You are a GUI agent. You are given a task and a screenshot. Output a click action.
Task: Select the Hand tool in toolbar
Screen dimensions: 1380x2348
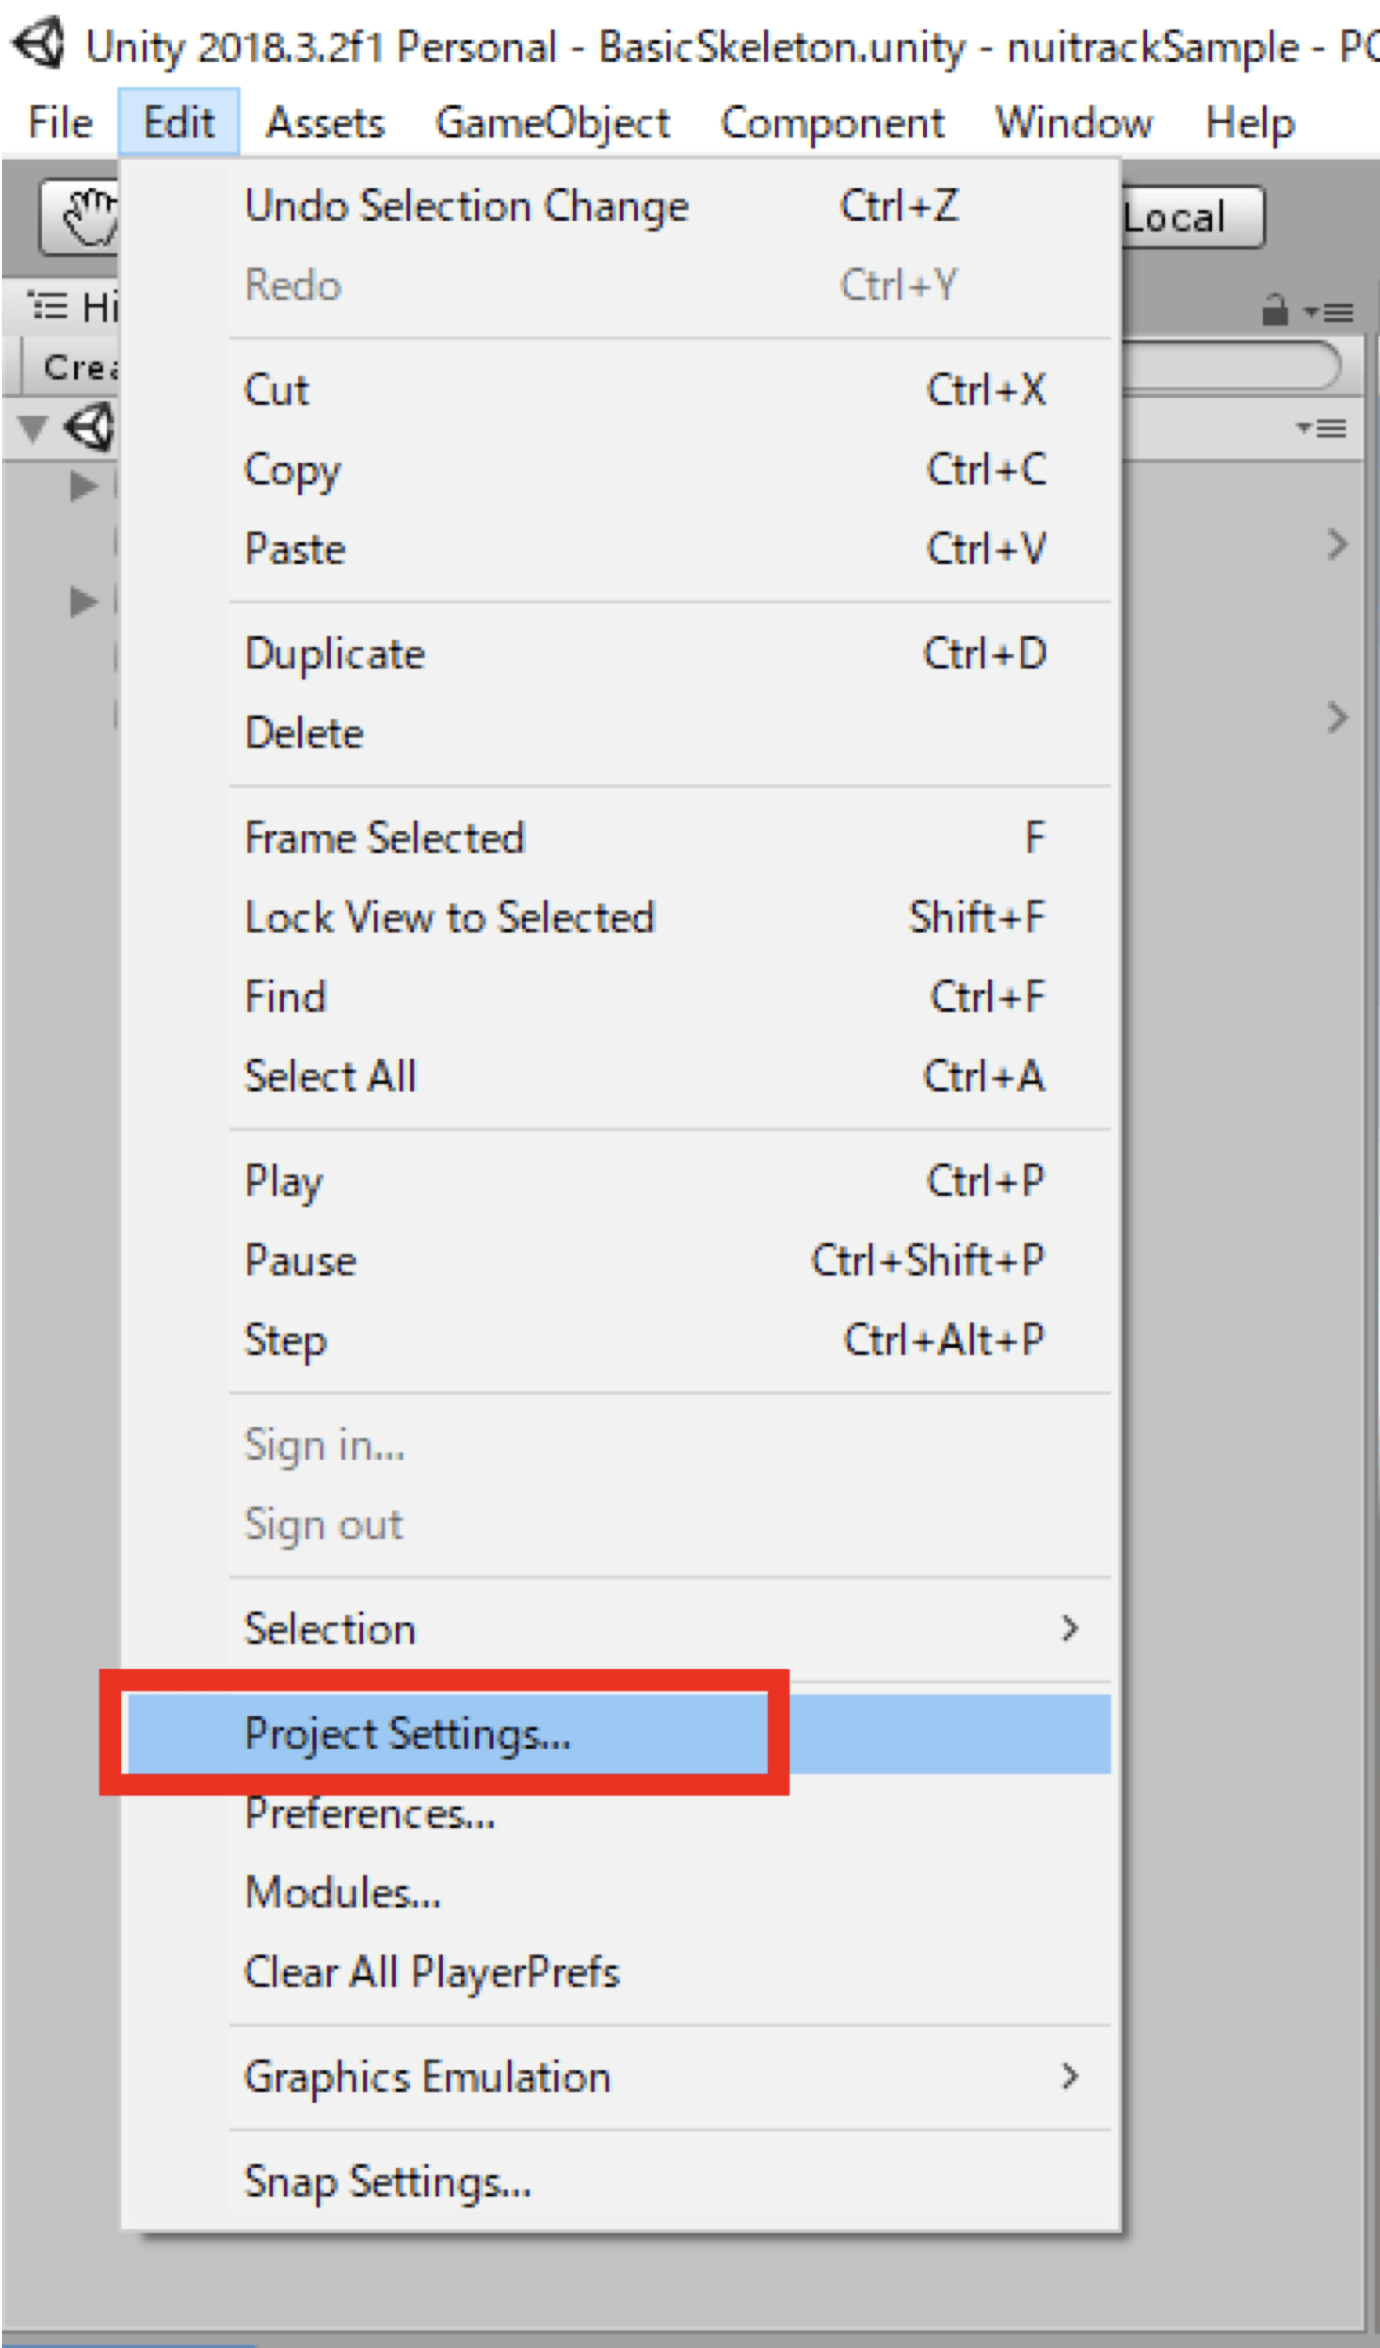pos(82,218)
